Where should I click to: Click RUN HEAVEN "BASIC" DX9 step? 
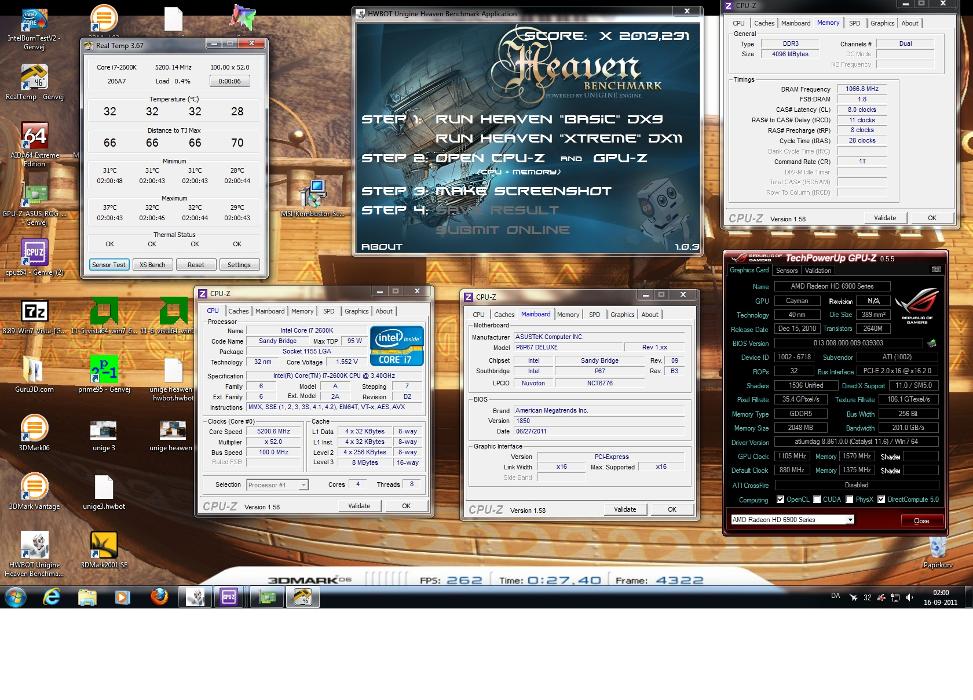point(549,119)
